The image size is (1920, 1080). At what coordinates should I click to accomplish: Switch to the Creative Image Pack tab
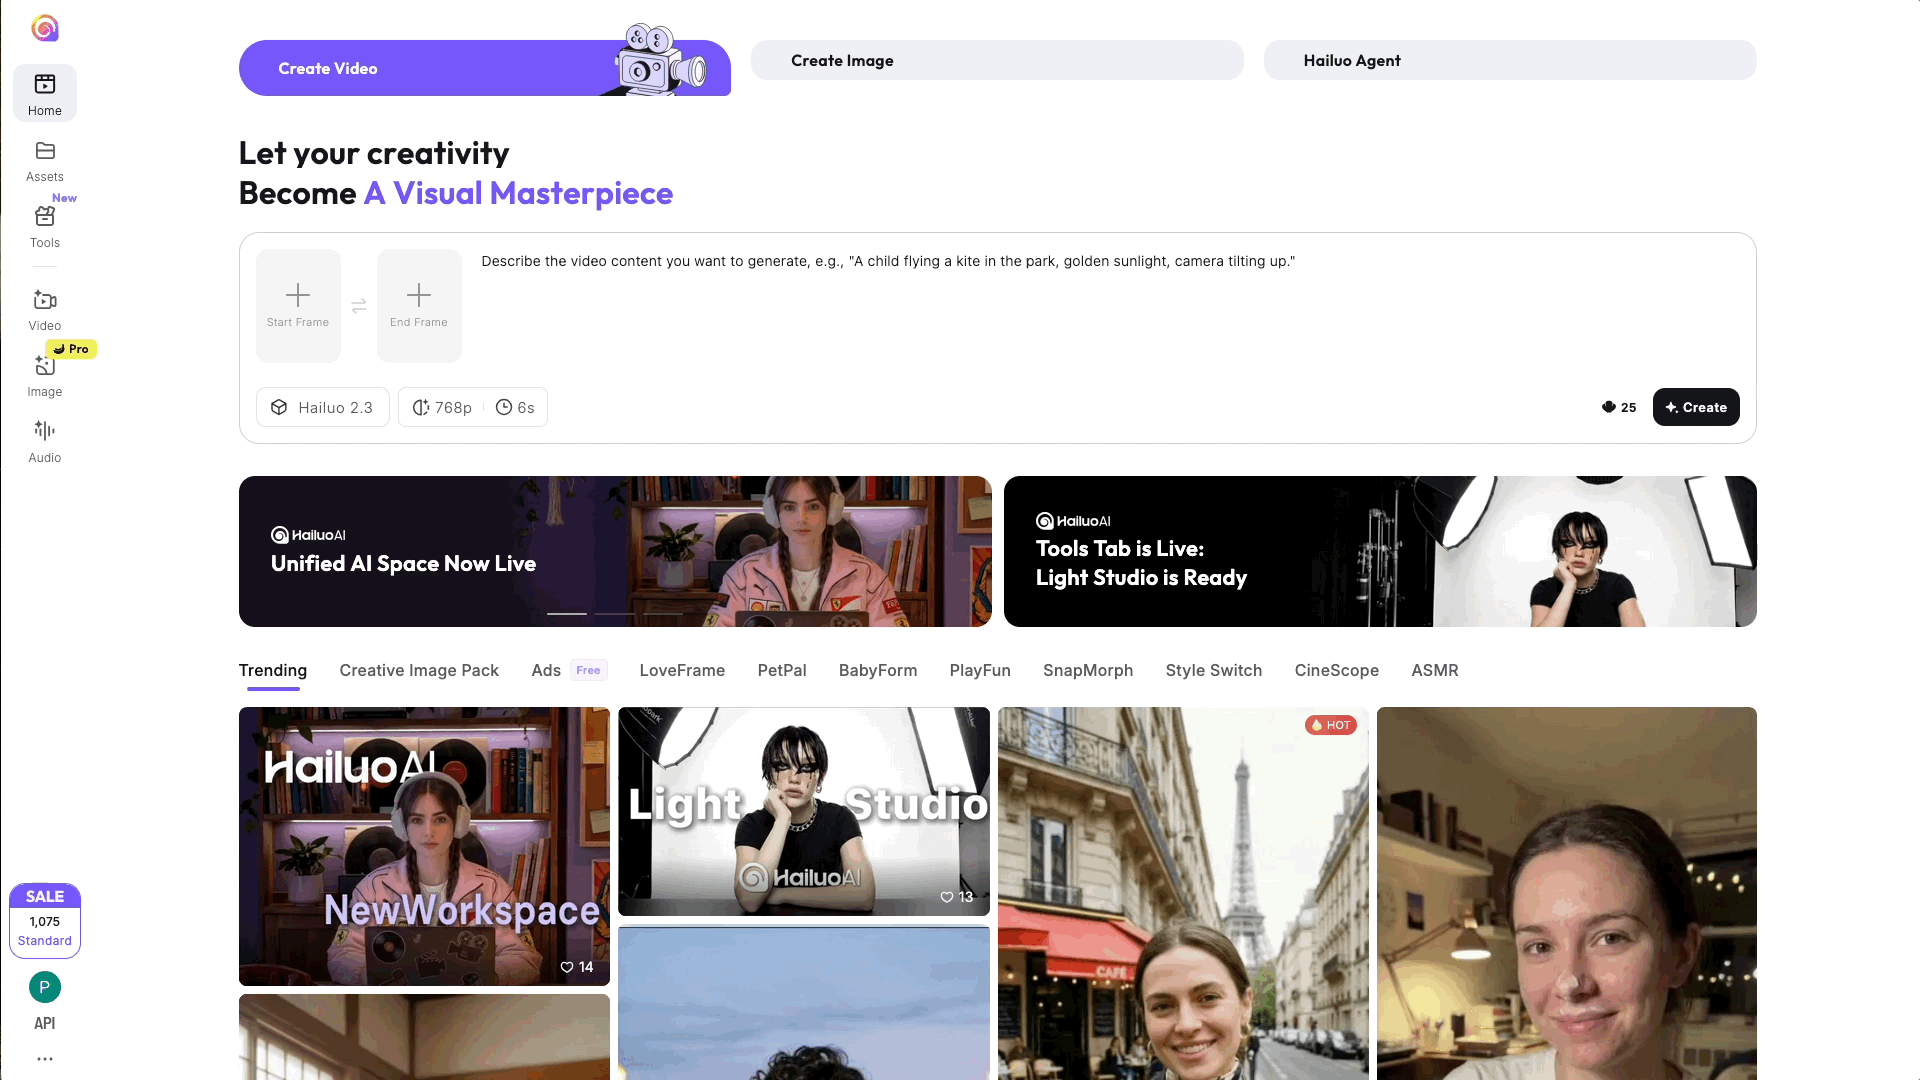(419, 670)
